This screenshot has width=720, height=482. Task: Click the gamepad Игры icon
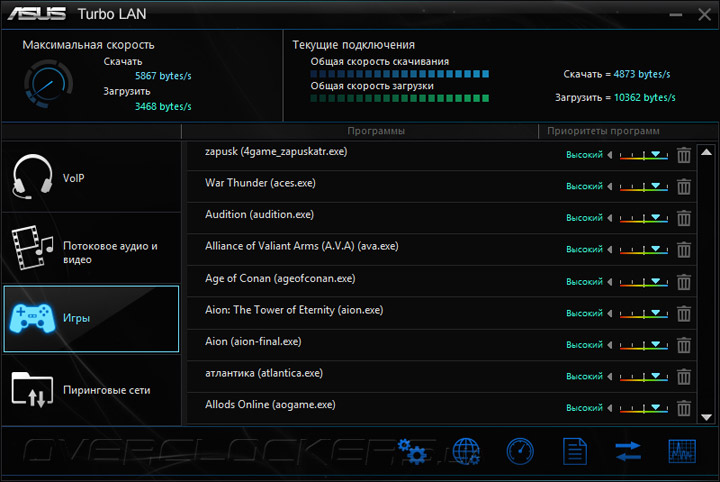point(32,318)
